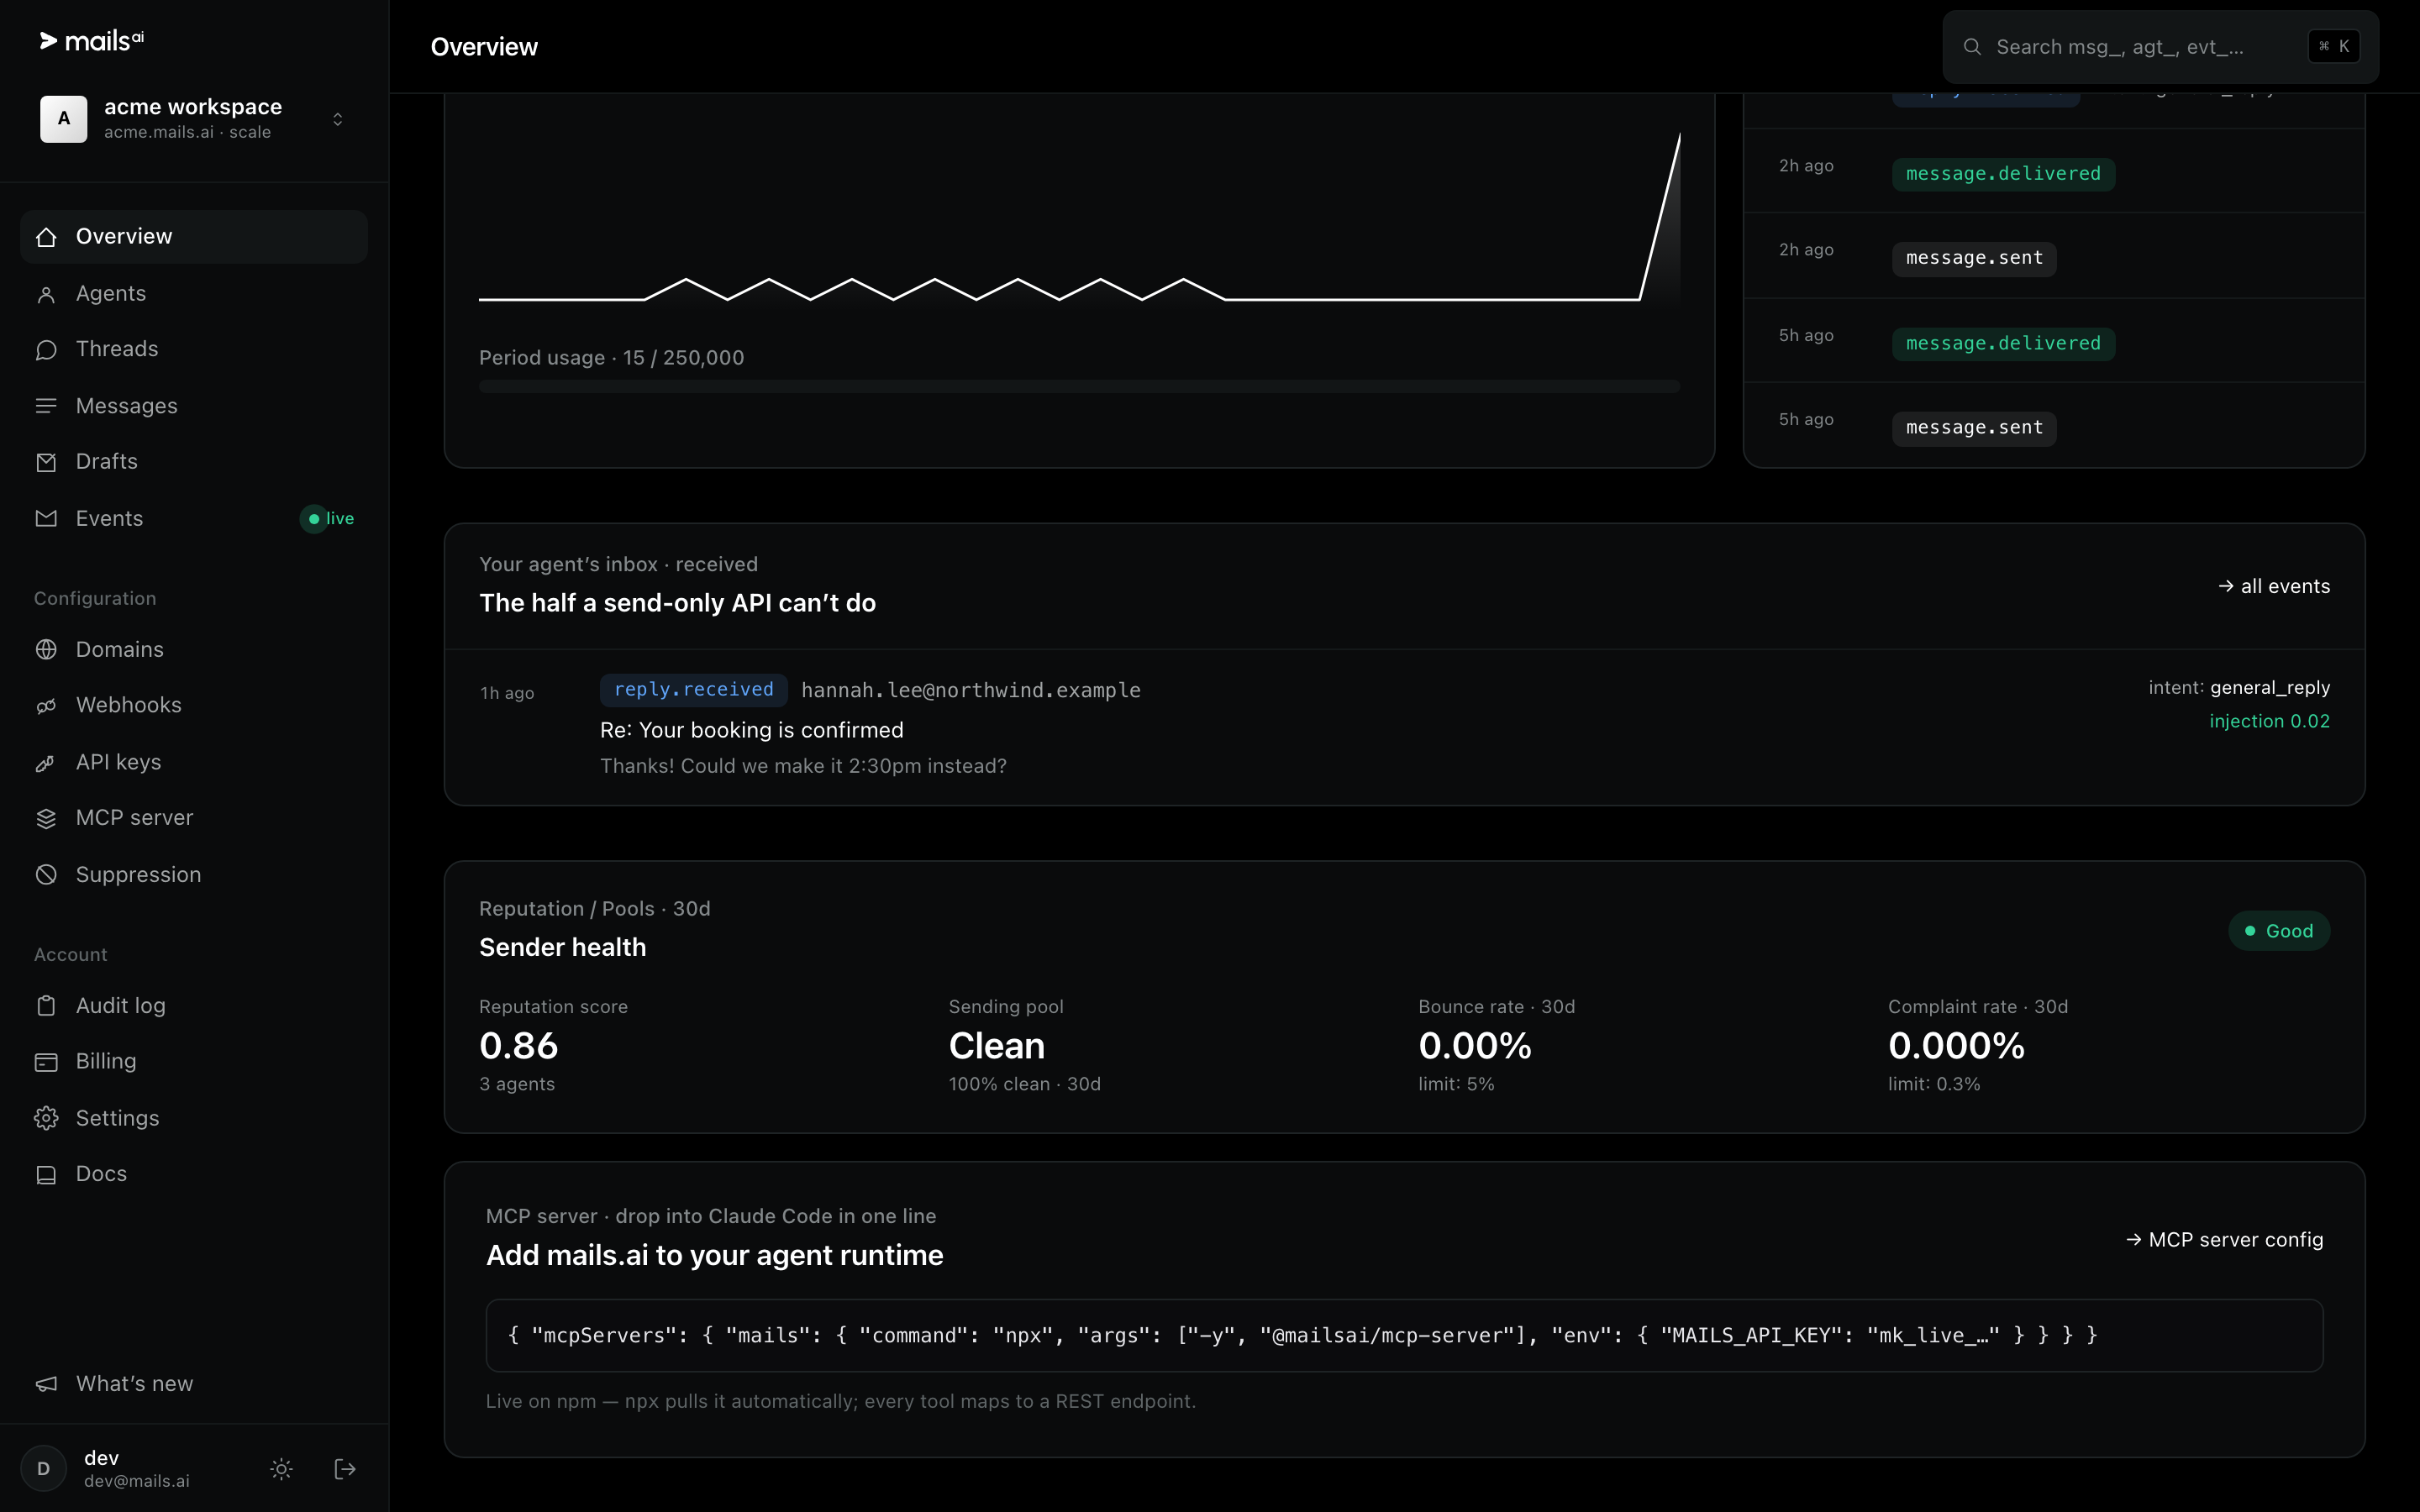
Task: Open the Threads chat icon
Action: 46,349
